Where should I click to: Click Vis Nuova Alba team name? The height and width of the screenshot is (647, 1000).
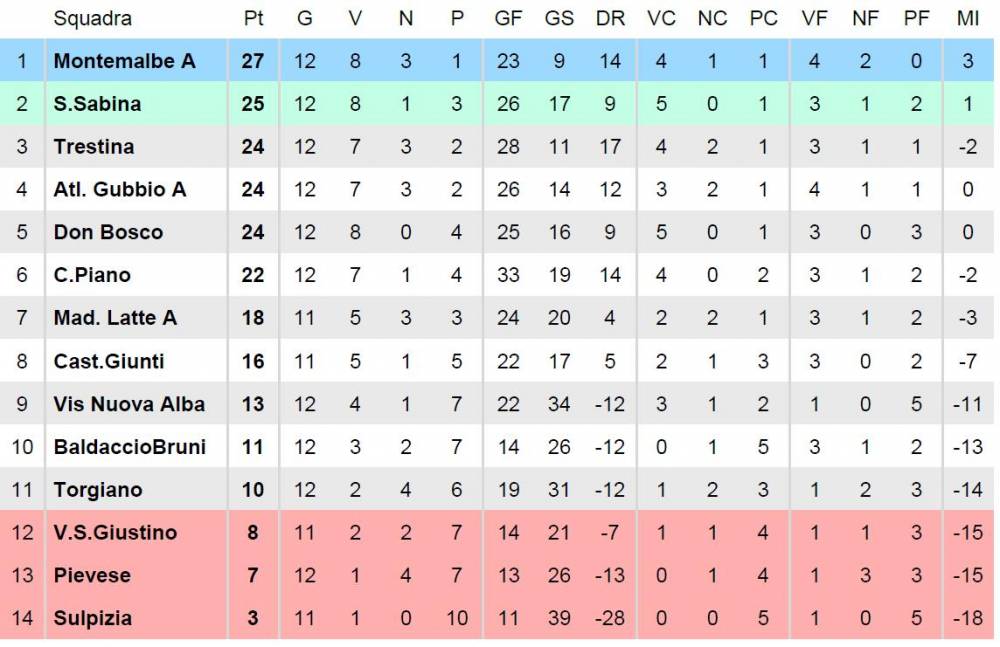point(129,404)
